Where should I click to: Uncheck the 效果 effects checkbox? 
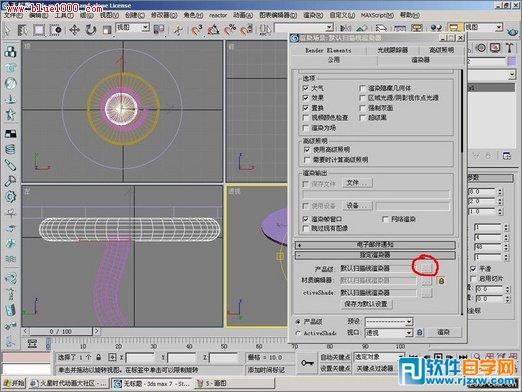306,98
